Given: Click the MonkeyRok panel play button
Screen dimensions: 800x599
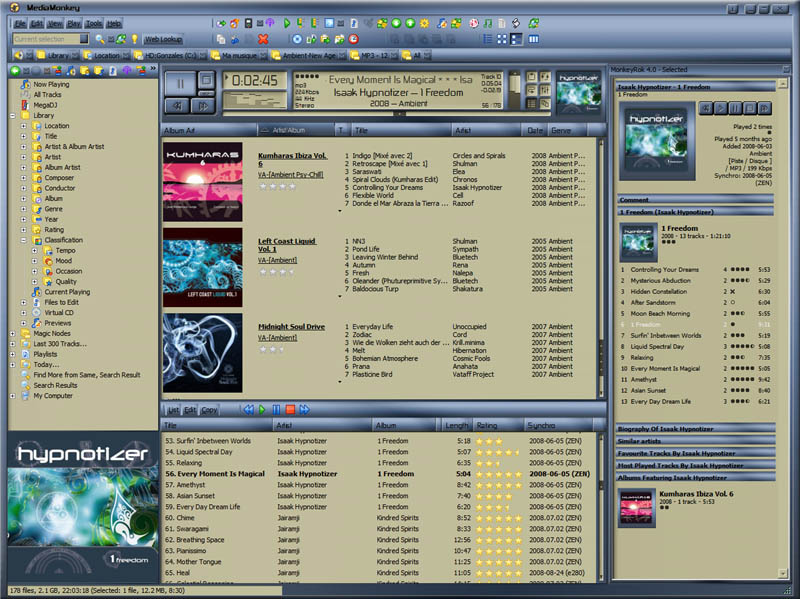Looking at the screenshot, I should (x=720, y=108).
